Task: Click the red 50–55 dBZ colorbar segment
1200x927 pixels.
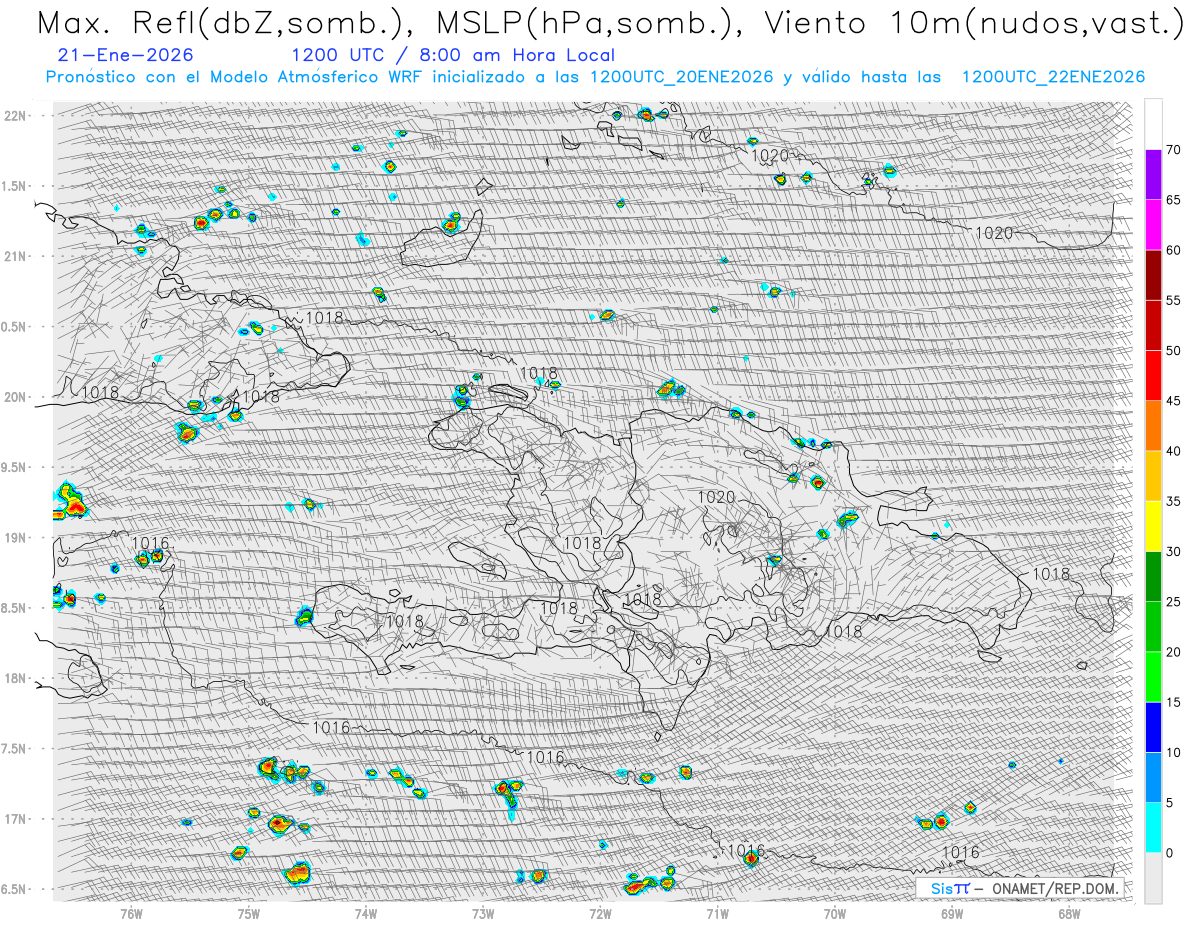Action: click(1153, 325)
